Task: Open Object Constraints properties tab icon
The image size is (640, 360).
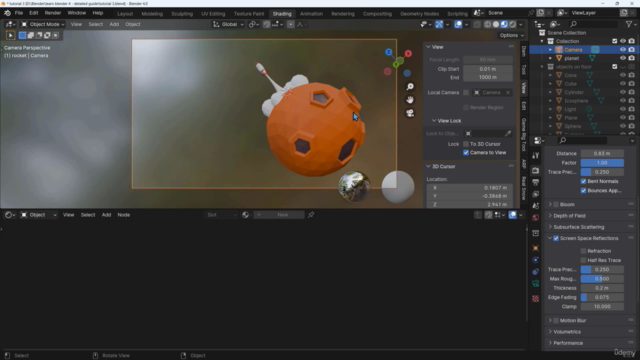Action: click(536, 272)
